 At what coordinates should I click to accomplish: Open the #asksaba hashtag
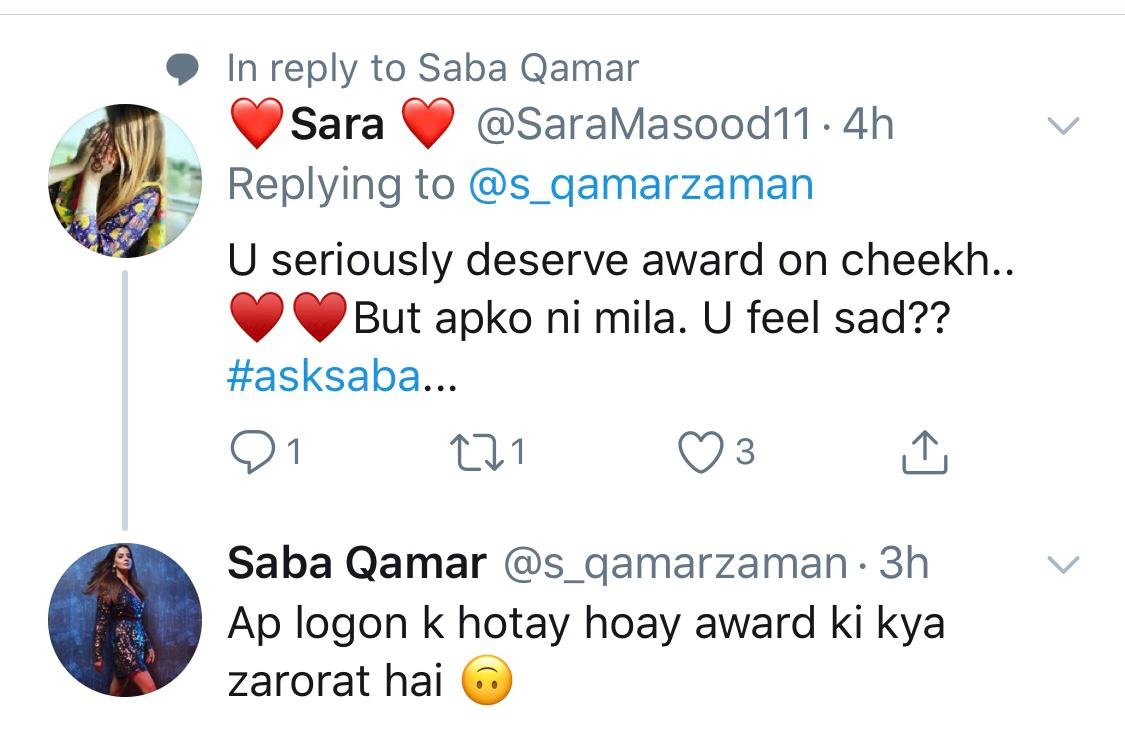pyautogui.click(x=324, y=377)
